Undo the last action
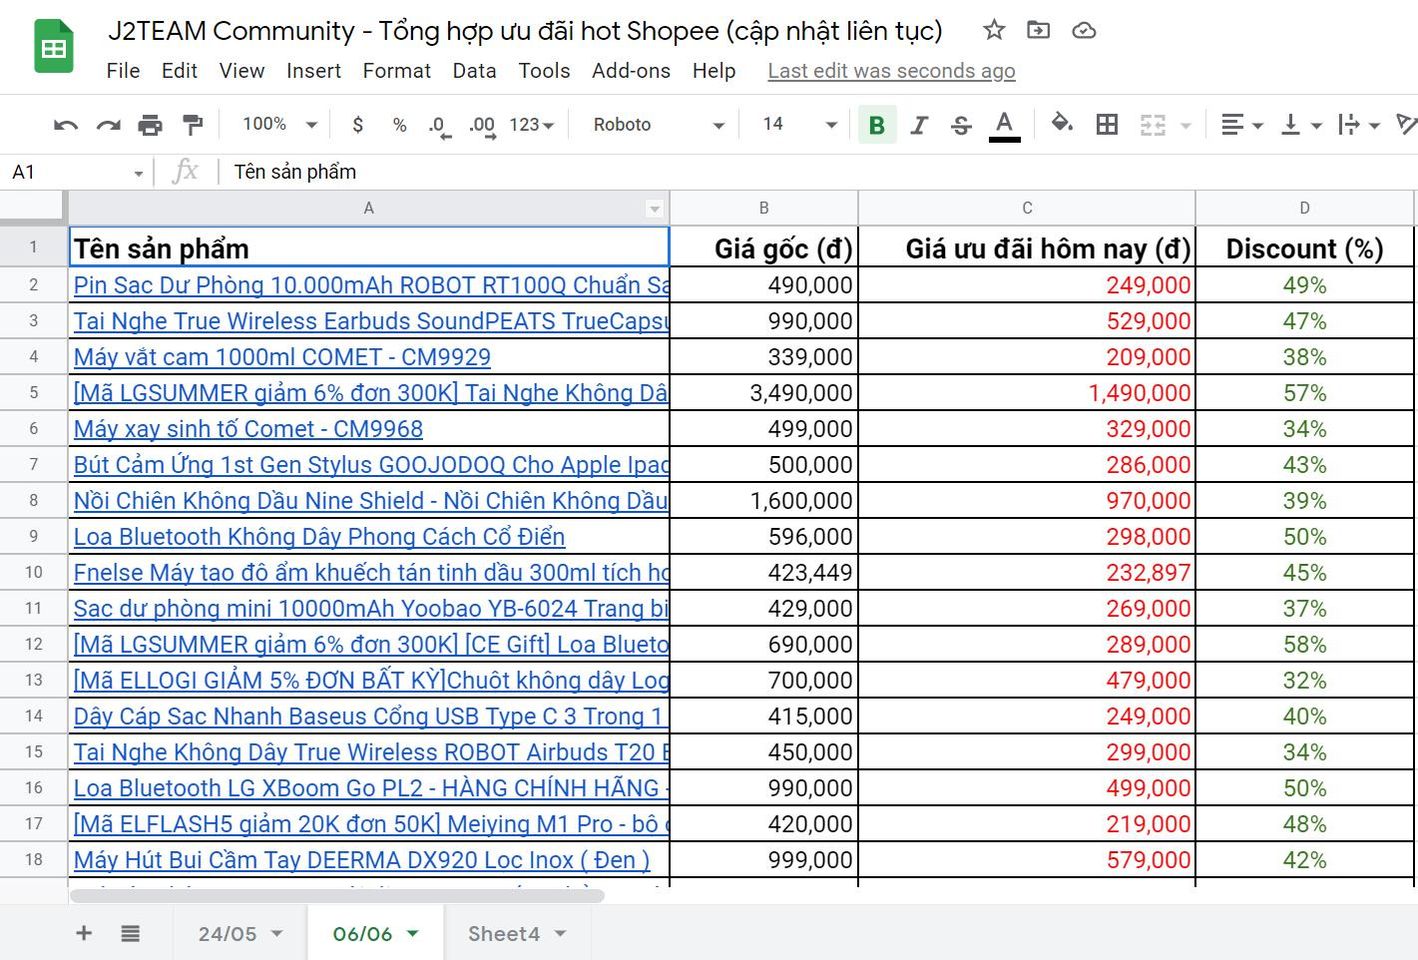The image size is (1418, 960). [x=66, y=125]
